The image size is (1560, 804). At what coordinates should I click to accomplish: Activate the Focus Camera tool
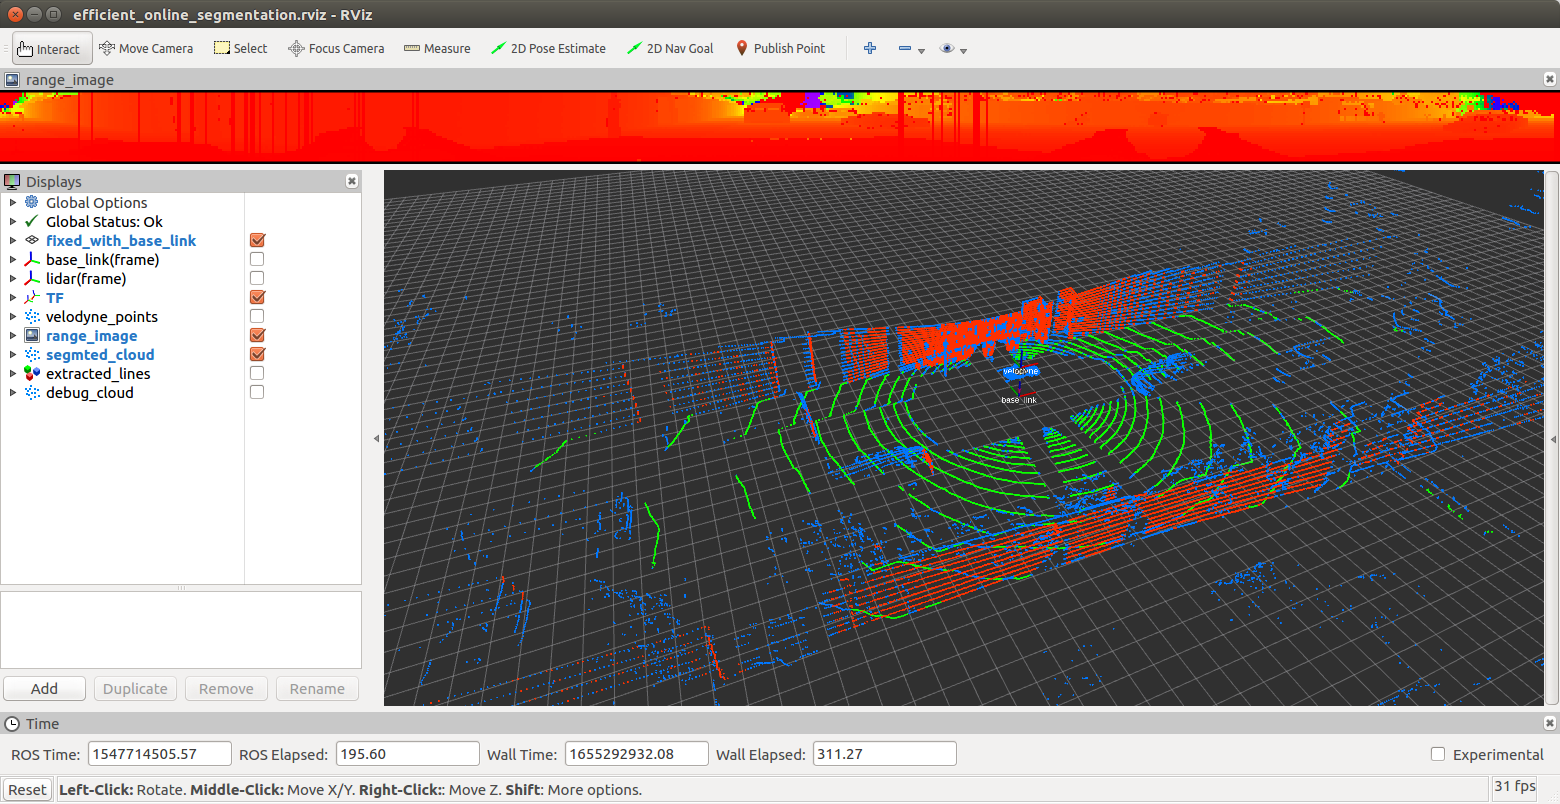pyautogui.click(x=336, y=48)
